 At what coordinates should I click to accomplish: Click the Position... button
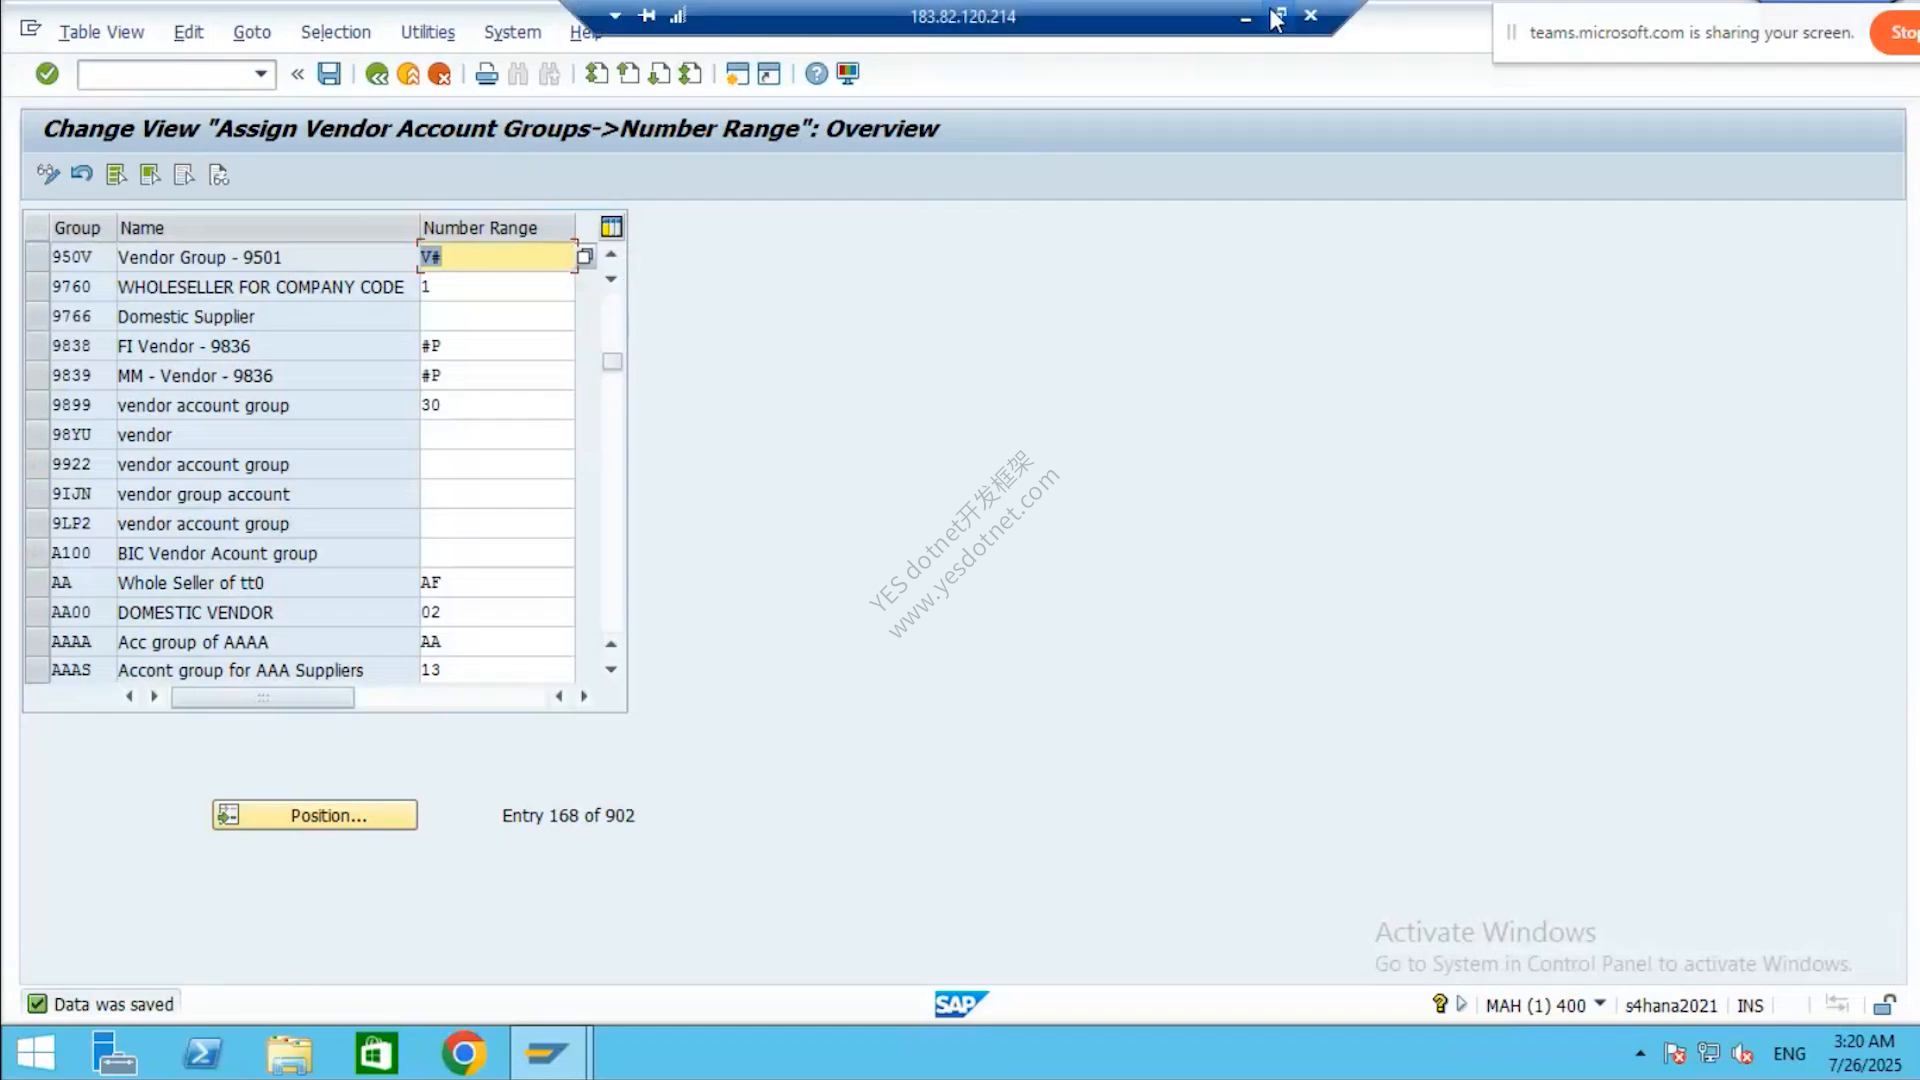click(314, 815)
